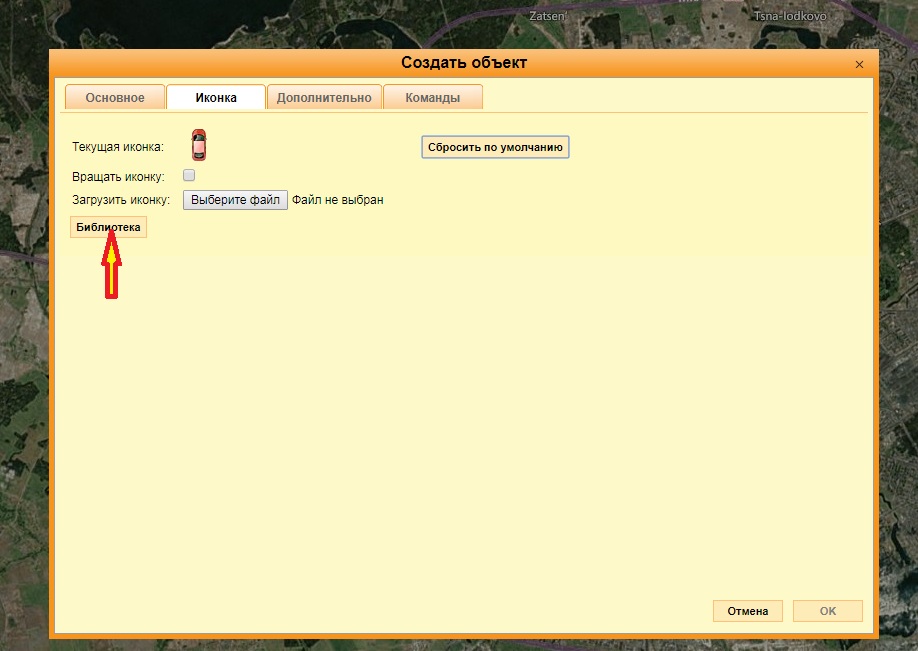Click the Создать объект title bar
The image size is (918, 651).
(x=464, y=63)
